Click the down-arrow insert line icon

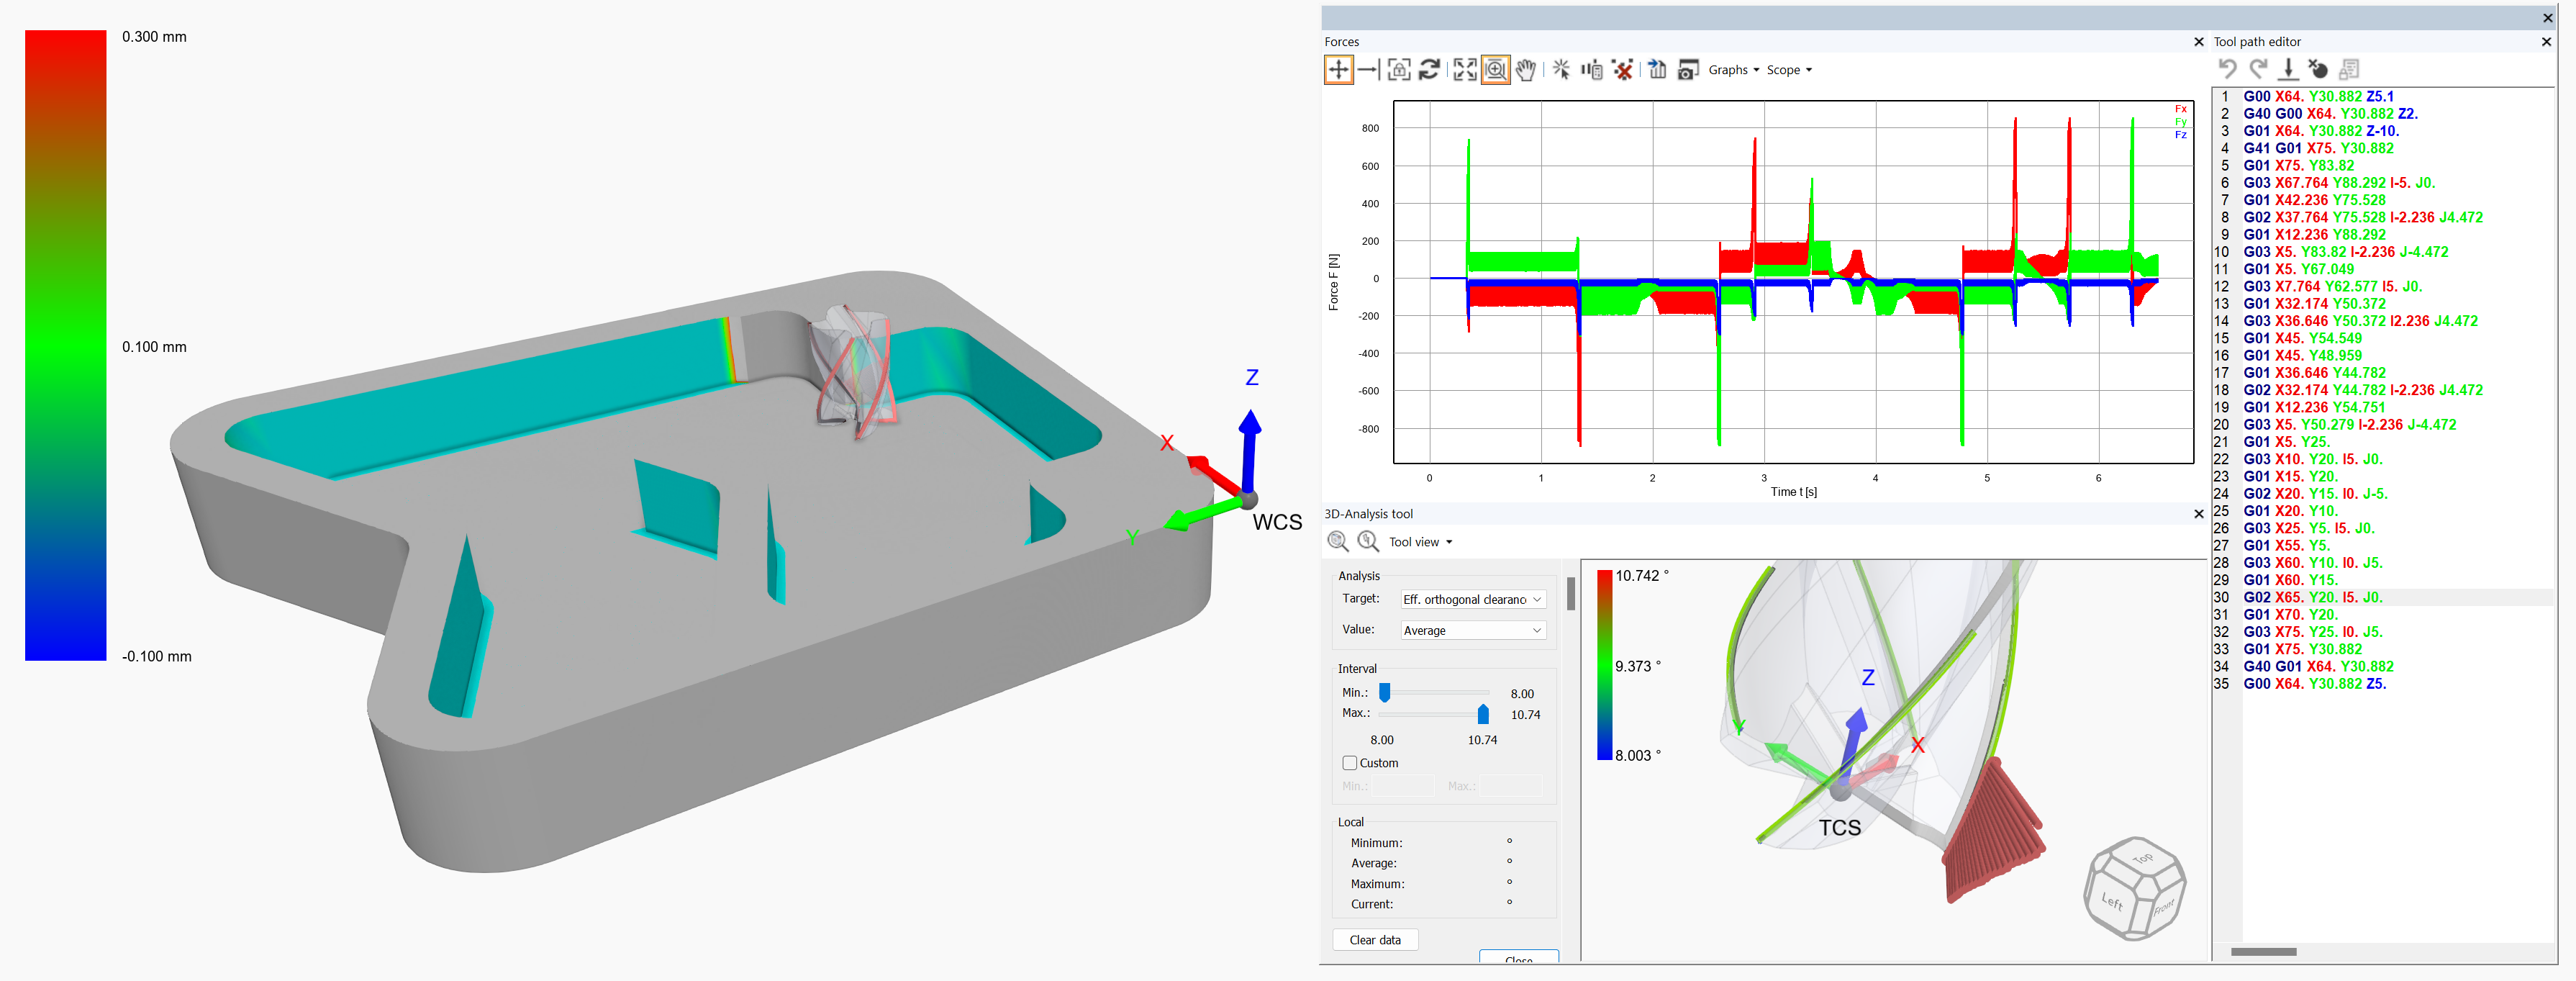coord(2288,69)
